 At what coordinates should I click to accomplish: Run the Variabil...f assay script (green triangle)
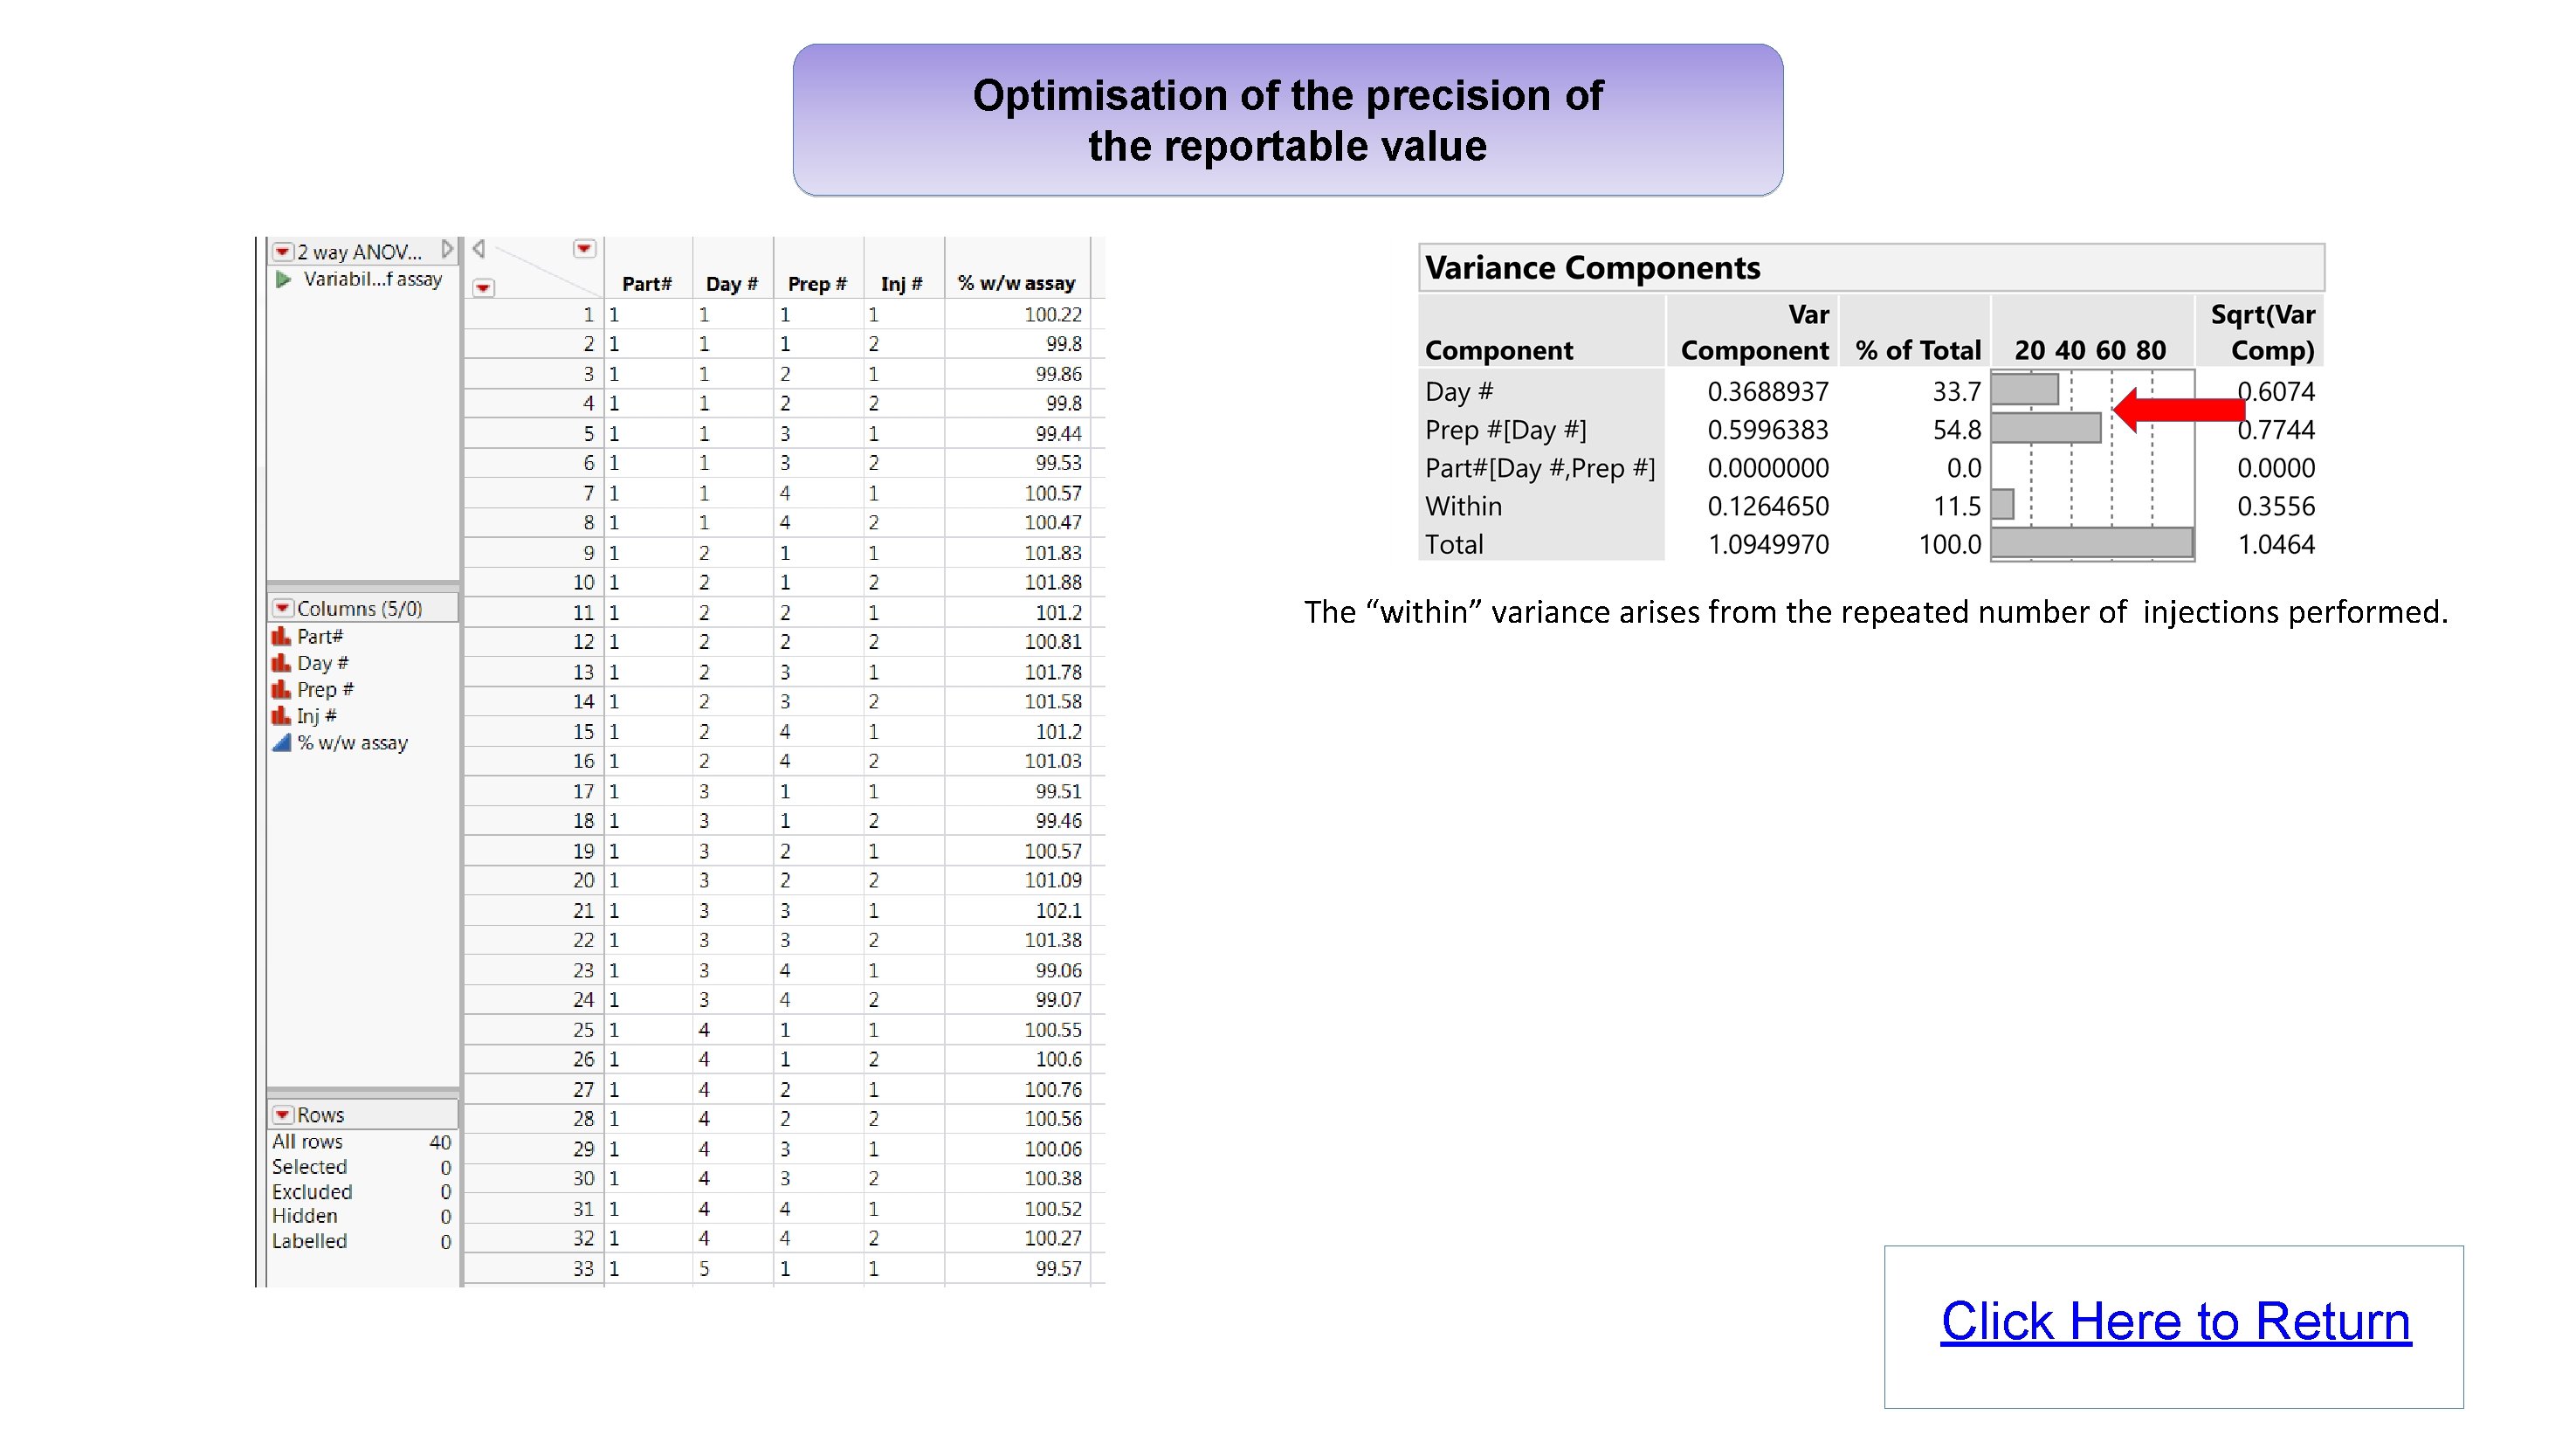click(x=283, y=279)
